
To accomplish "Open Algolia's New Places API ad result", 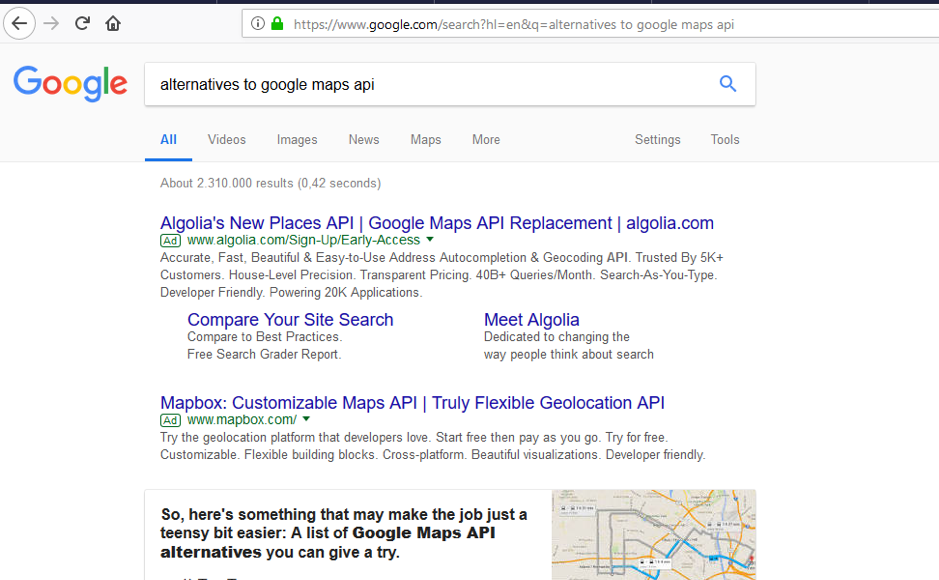I will pos(437,223).
